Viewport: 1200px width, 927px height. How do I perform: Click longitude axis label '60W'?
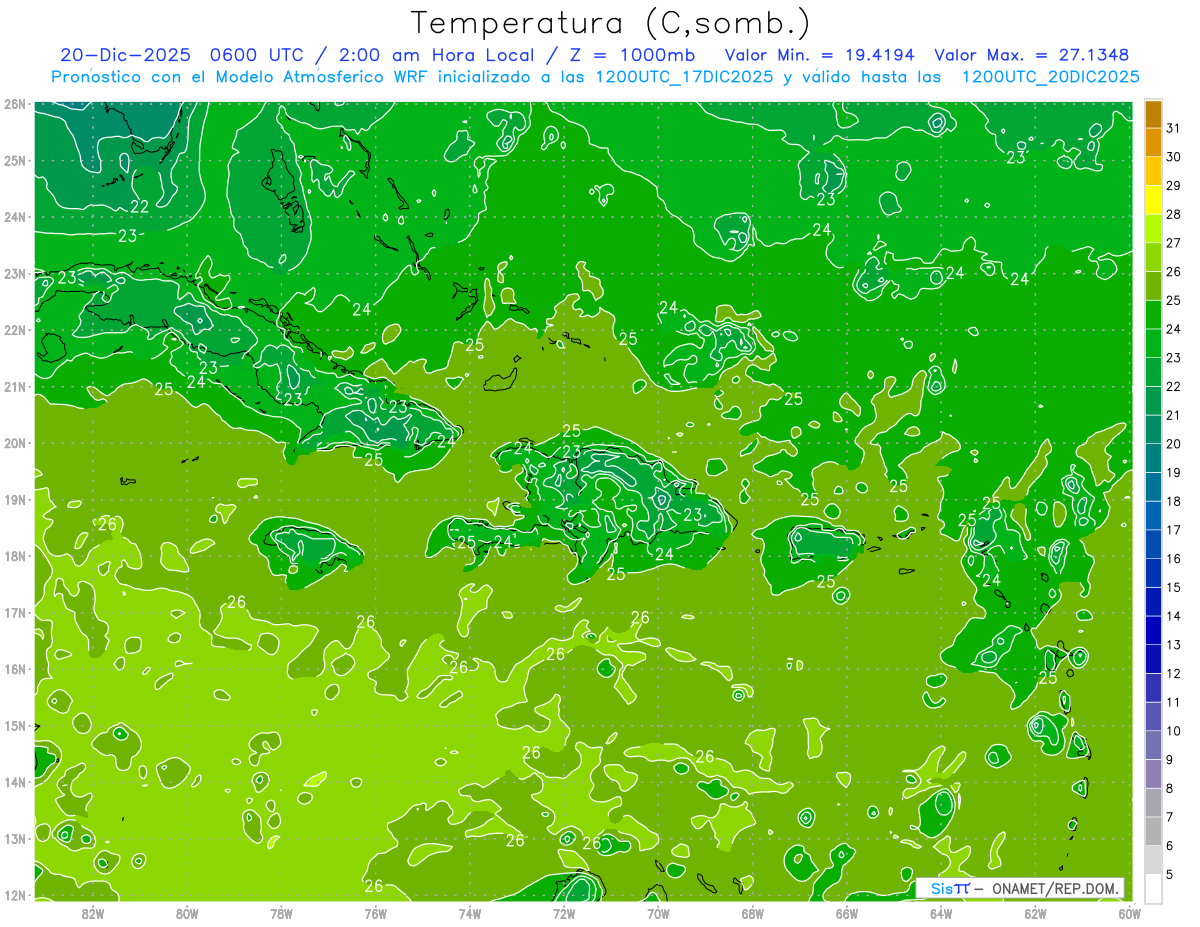point(1129,913)
